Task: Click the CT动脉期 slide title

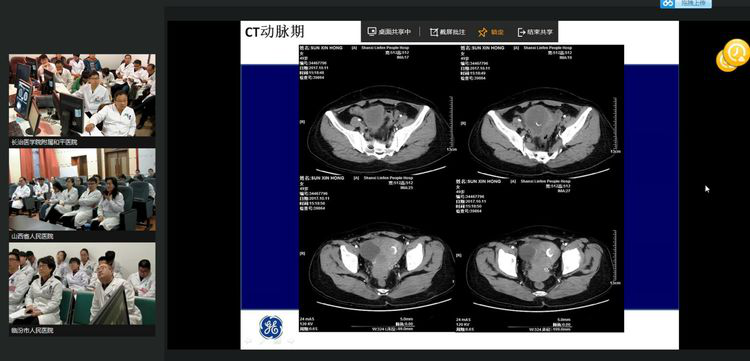Action: tap(275, 32)
